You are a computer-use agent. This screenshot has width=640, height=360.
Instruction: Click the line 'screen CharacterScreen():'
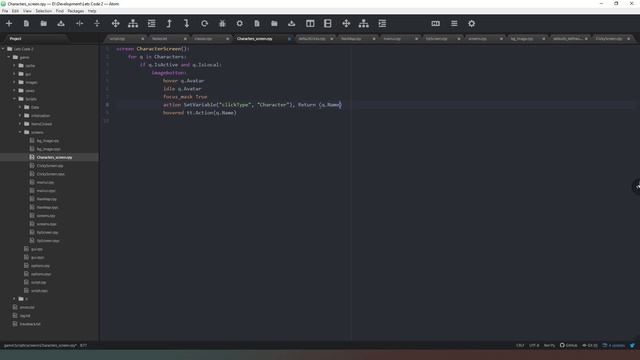coord(153,49)
